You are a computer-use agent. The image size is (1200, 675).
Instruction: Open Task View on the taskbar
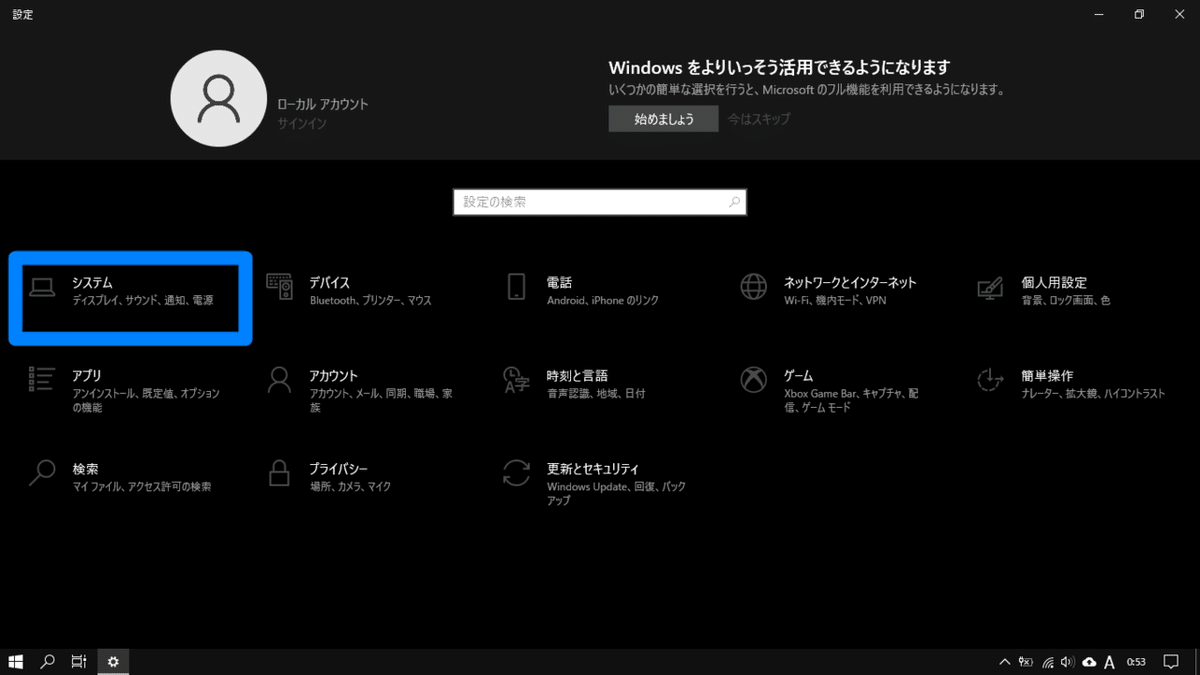78,662
